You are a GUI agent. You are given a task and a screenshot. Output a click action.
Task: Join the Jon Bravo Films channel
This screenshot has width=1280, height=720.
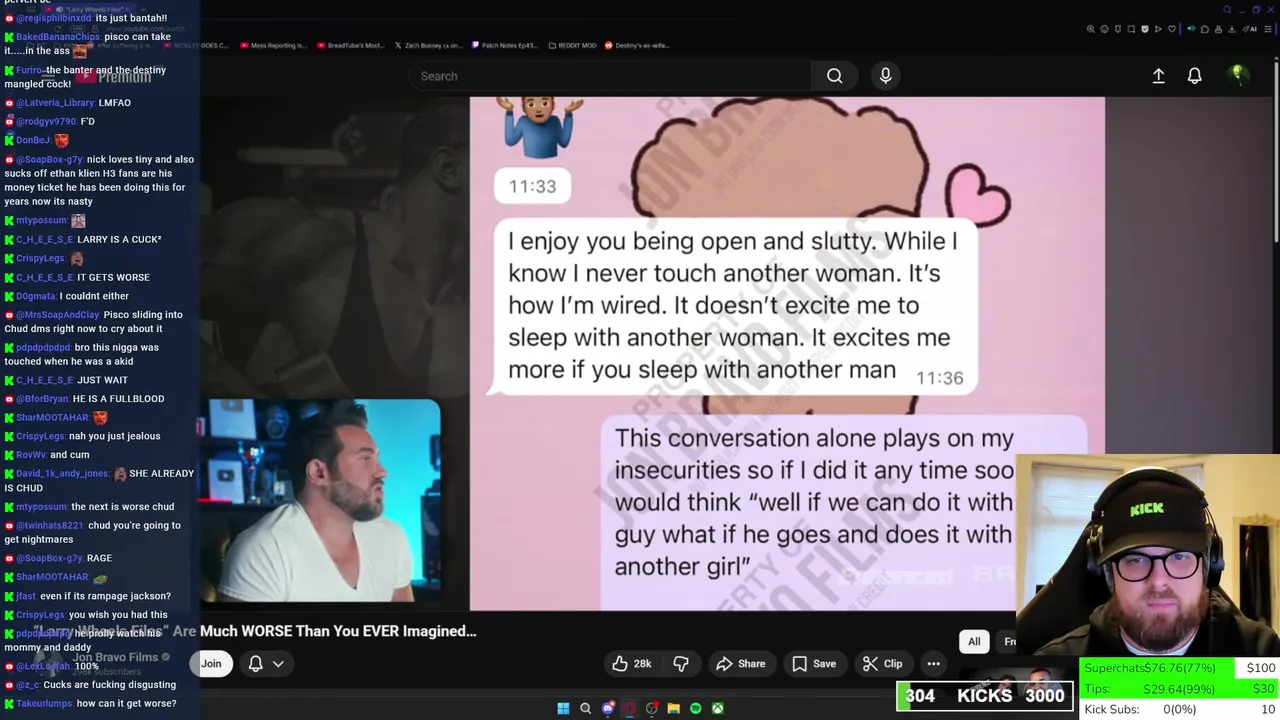(x=211, y=664)
